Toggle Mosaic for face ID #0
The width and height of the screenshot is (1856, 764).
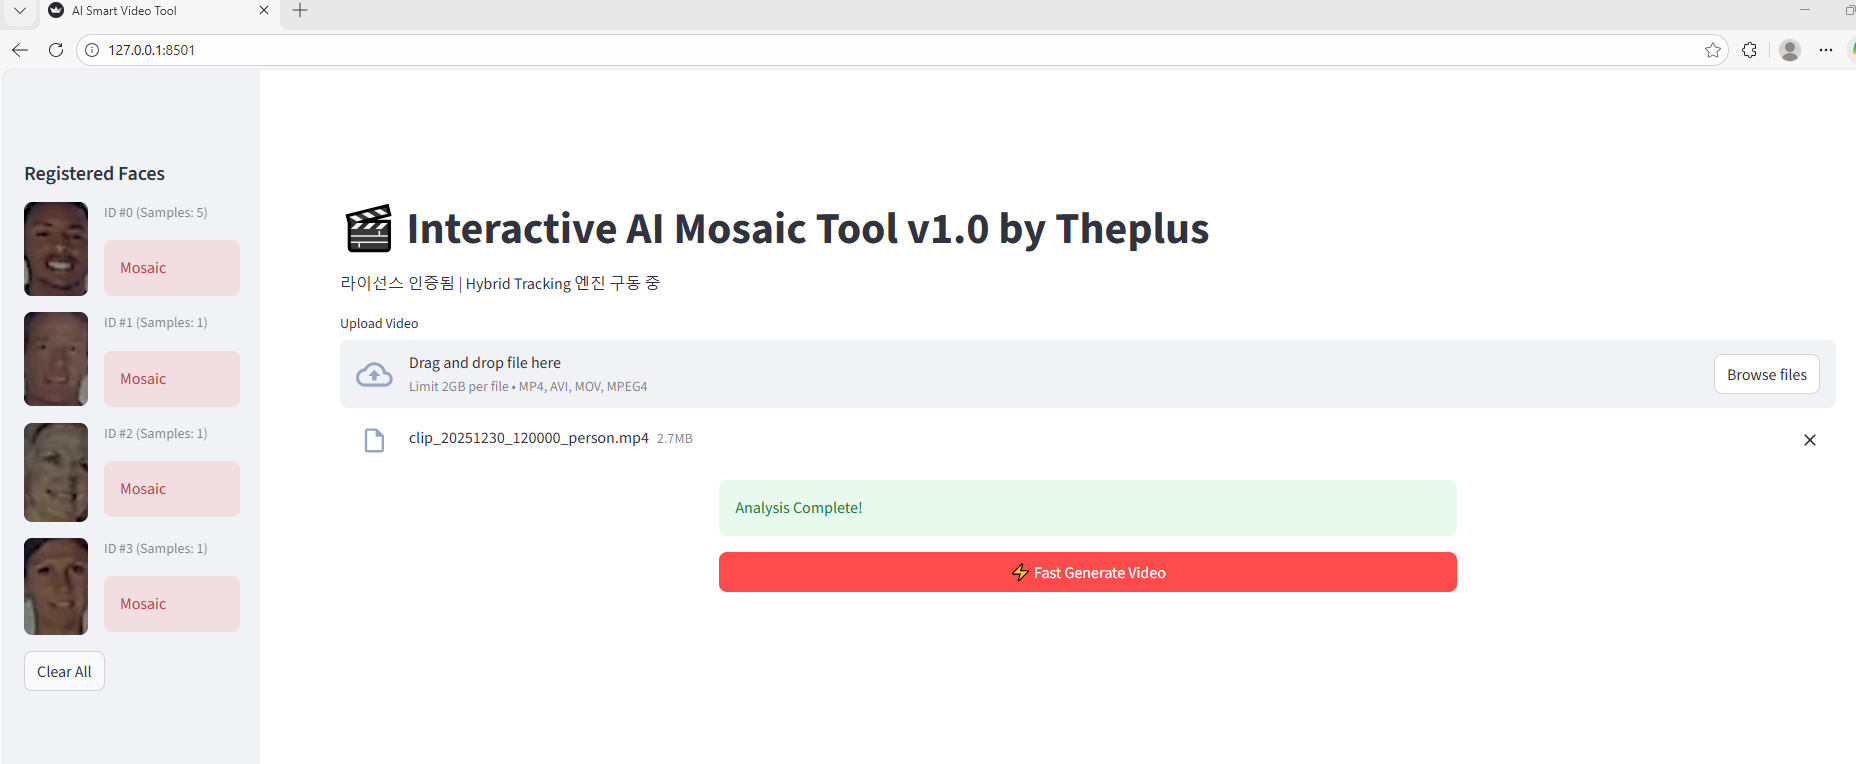172,268
